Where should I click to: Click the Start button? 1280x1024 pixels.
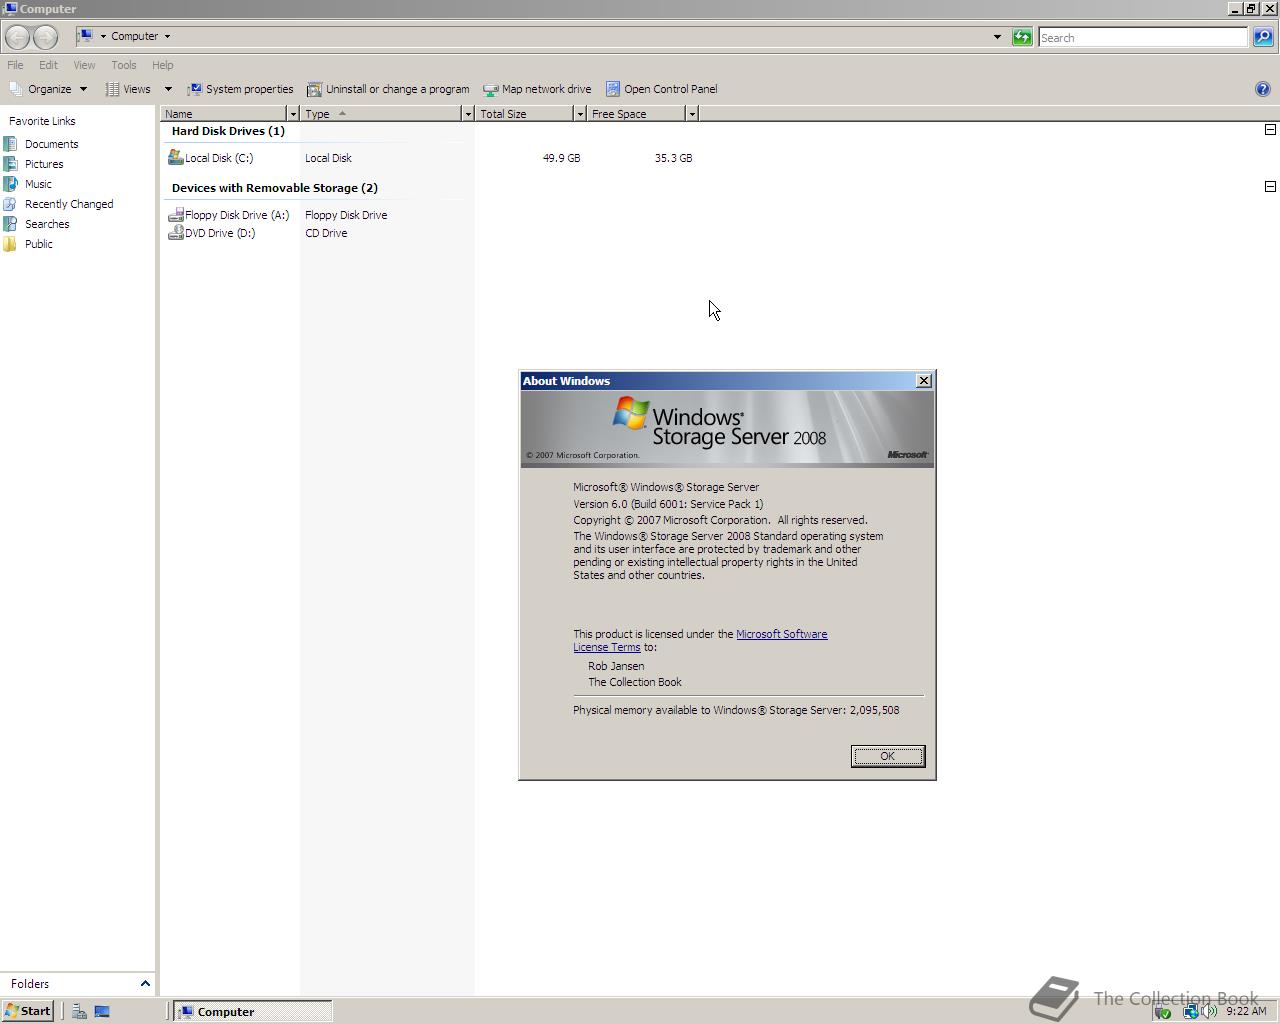(28, 1011)
